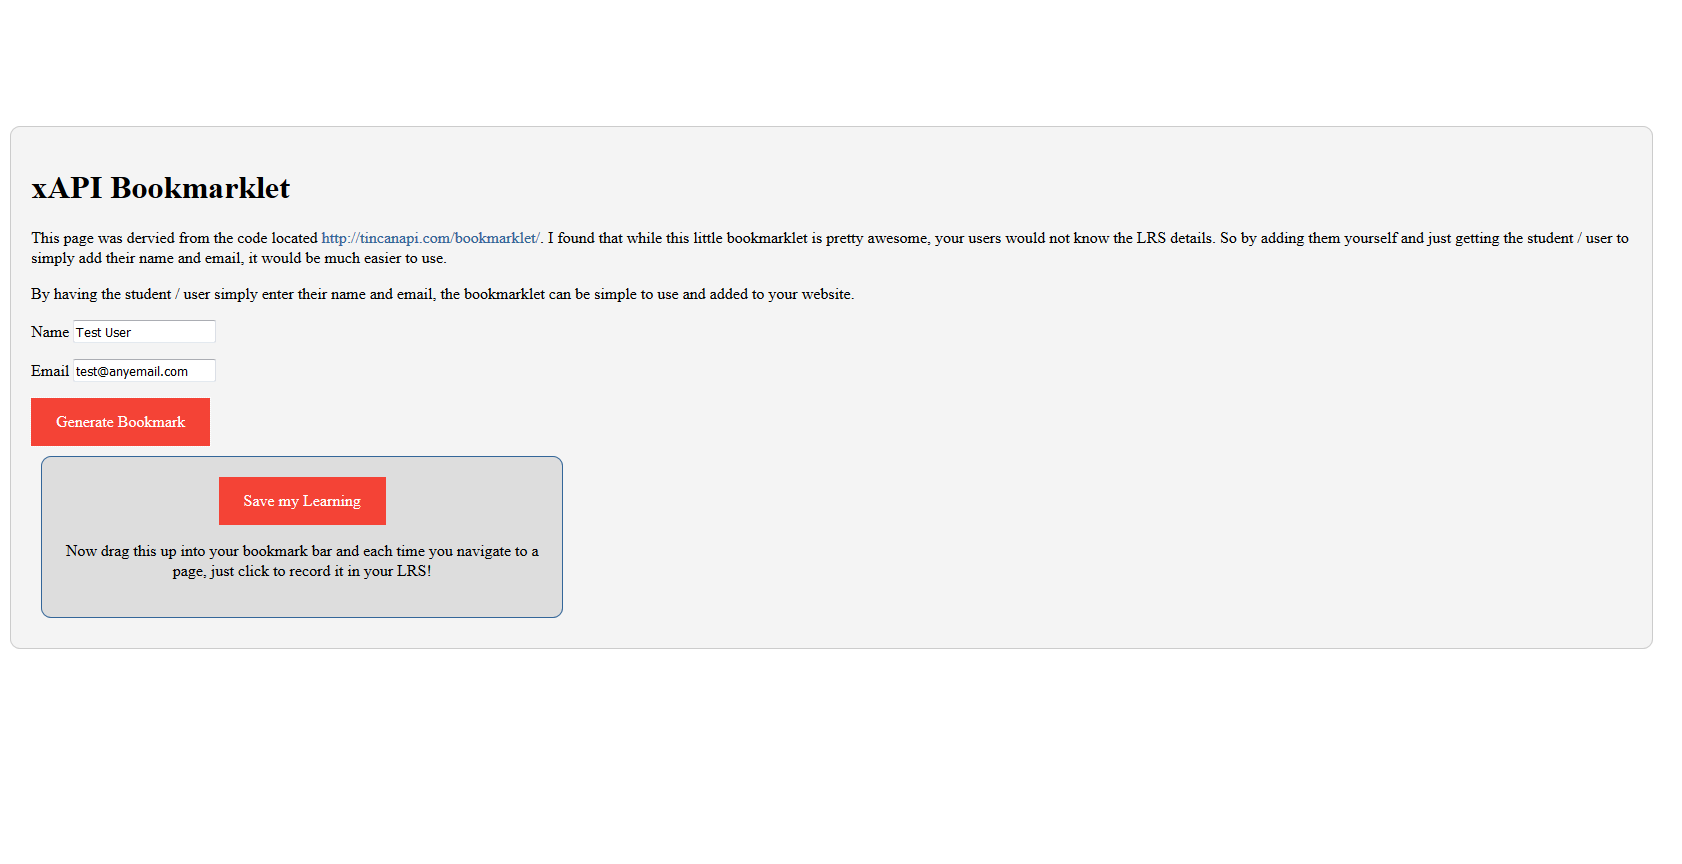Click the 'test@anyemail.com' text in Email field
The image size is (1682, 864).
pyautogui.click(x=131, y=371)
